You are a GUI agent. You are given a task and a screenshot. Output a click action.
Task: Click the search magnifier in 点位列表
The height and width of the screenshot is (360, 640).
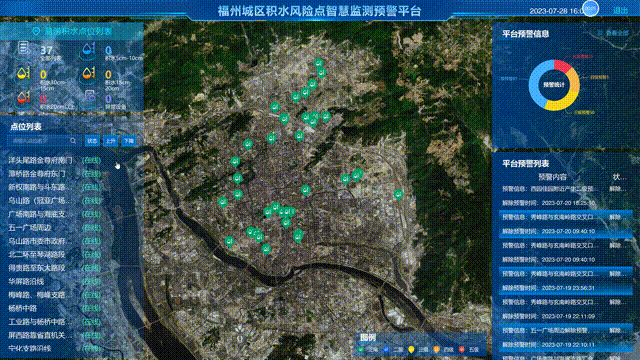(x=73, y=141)
